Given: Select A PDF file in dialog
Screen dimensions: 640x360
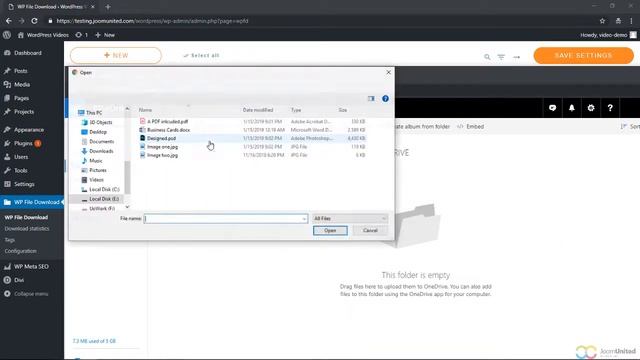Looking at the screenshot, I should point(168,121).
